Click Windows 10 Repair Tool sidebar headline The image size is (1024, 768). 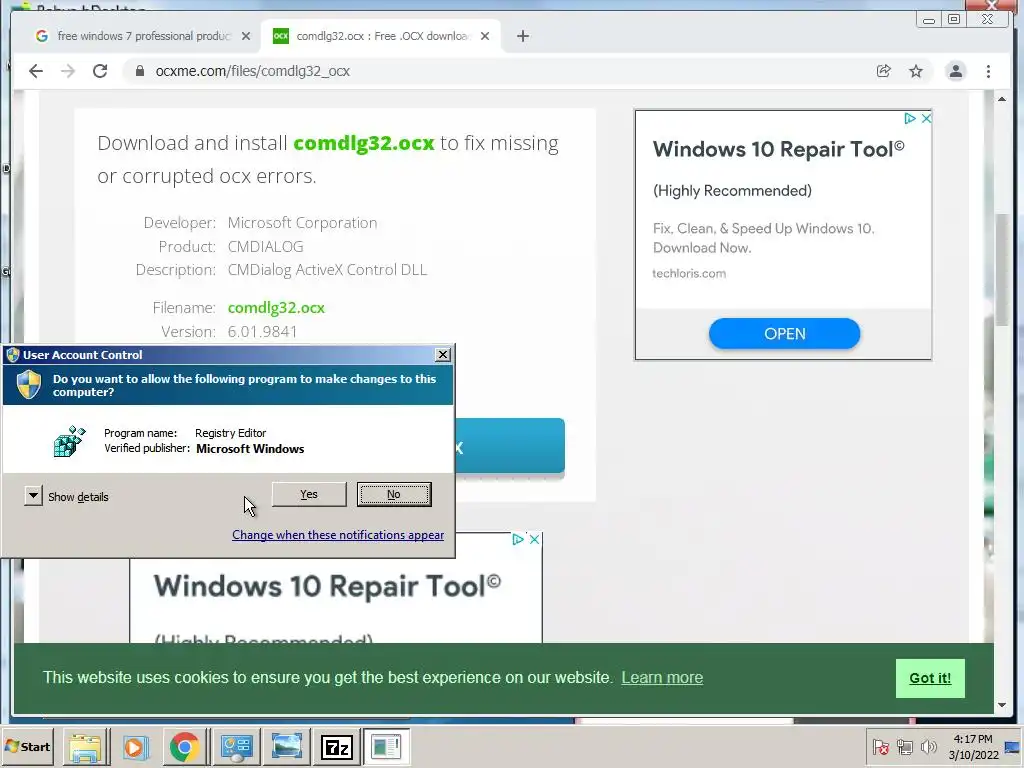pyautogui.click(x=778, y=150)
